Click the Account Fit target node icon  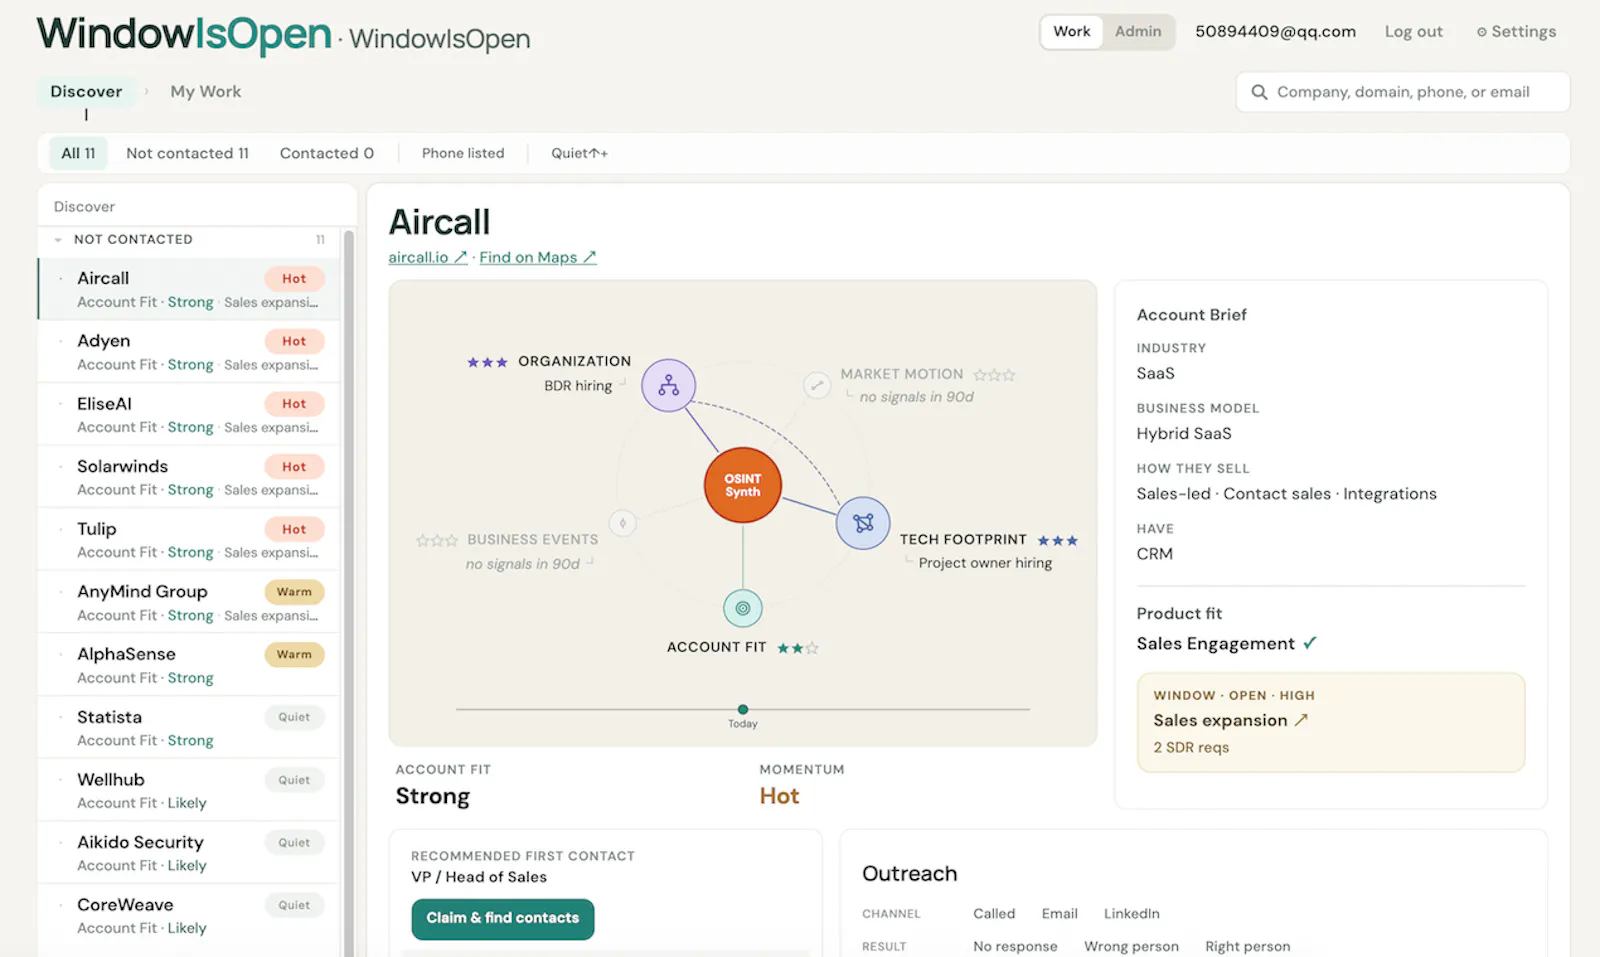pos(743,608)
